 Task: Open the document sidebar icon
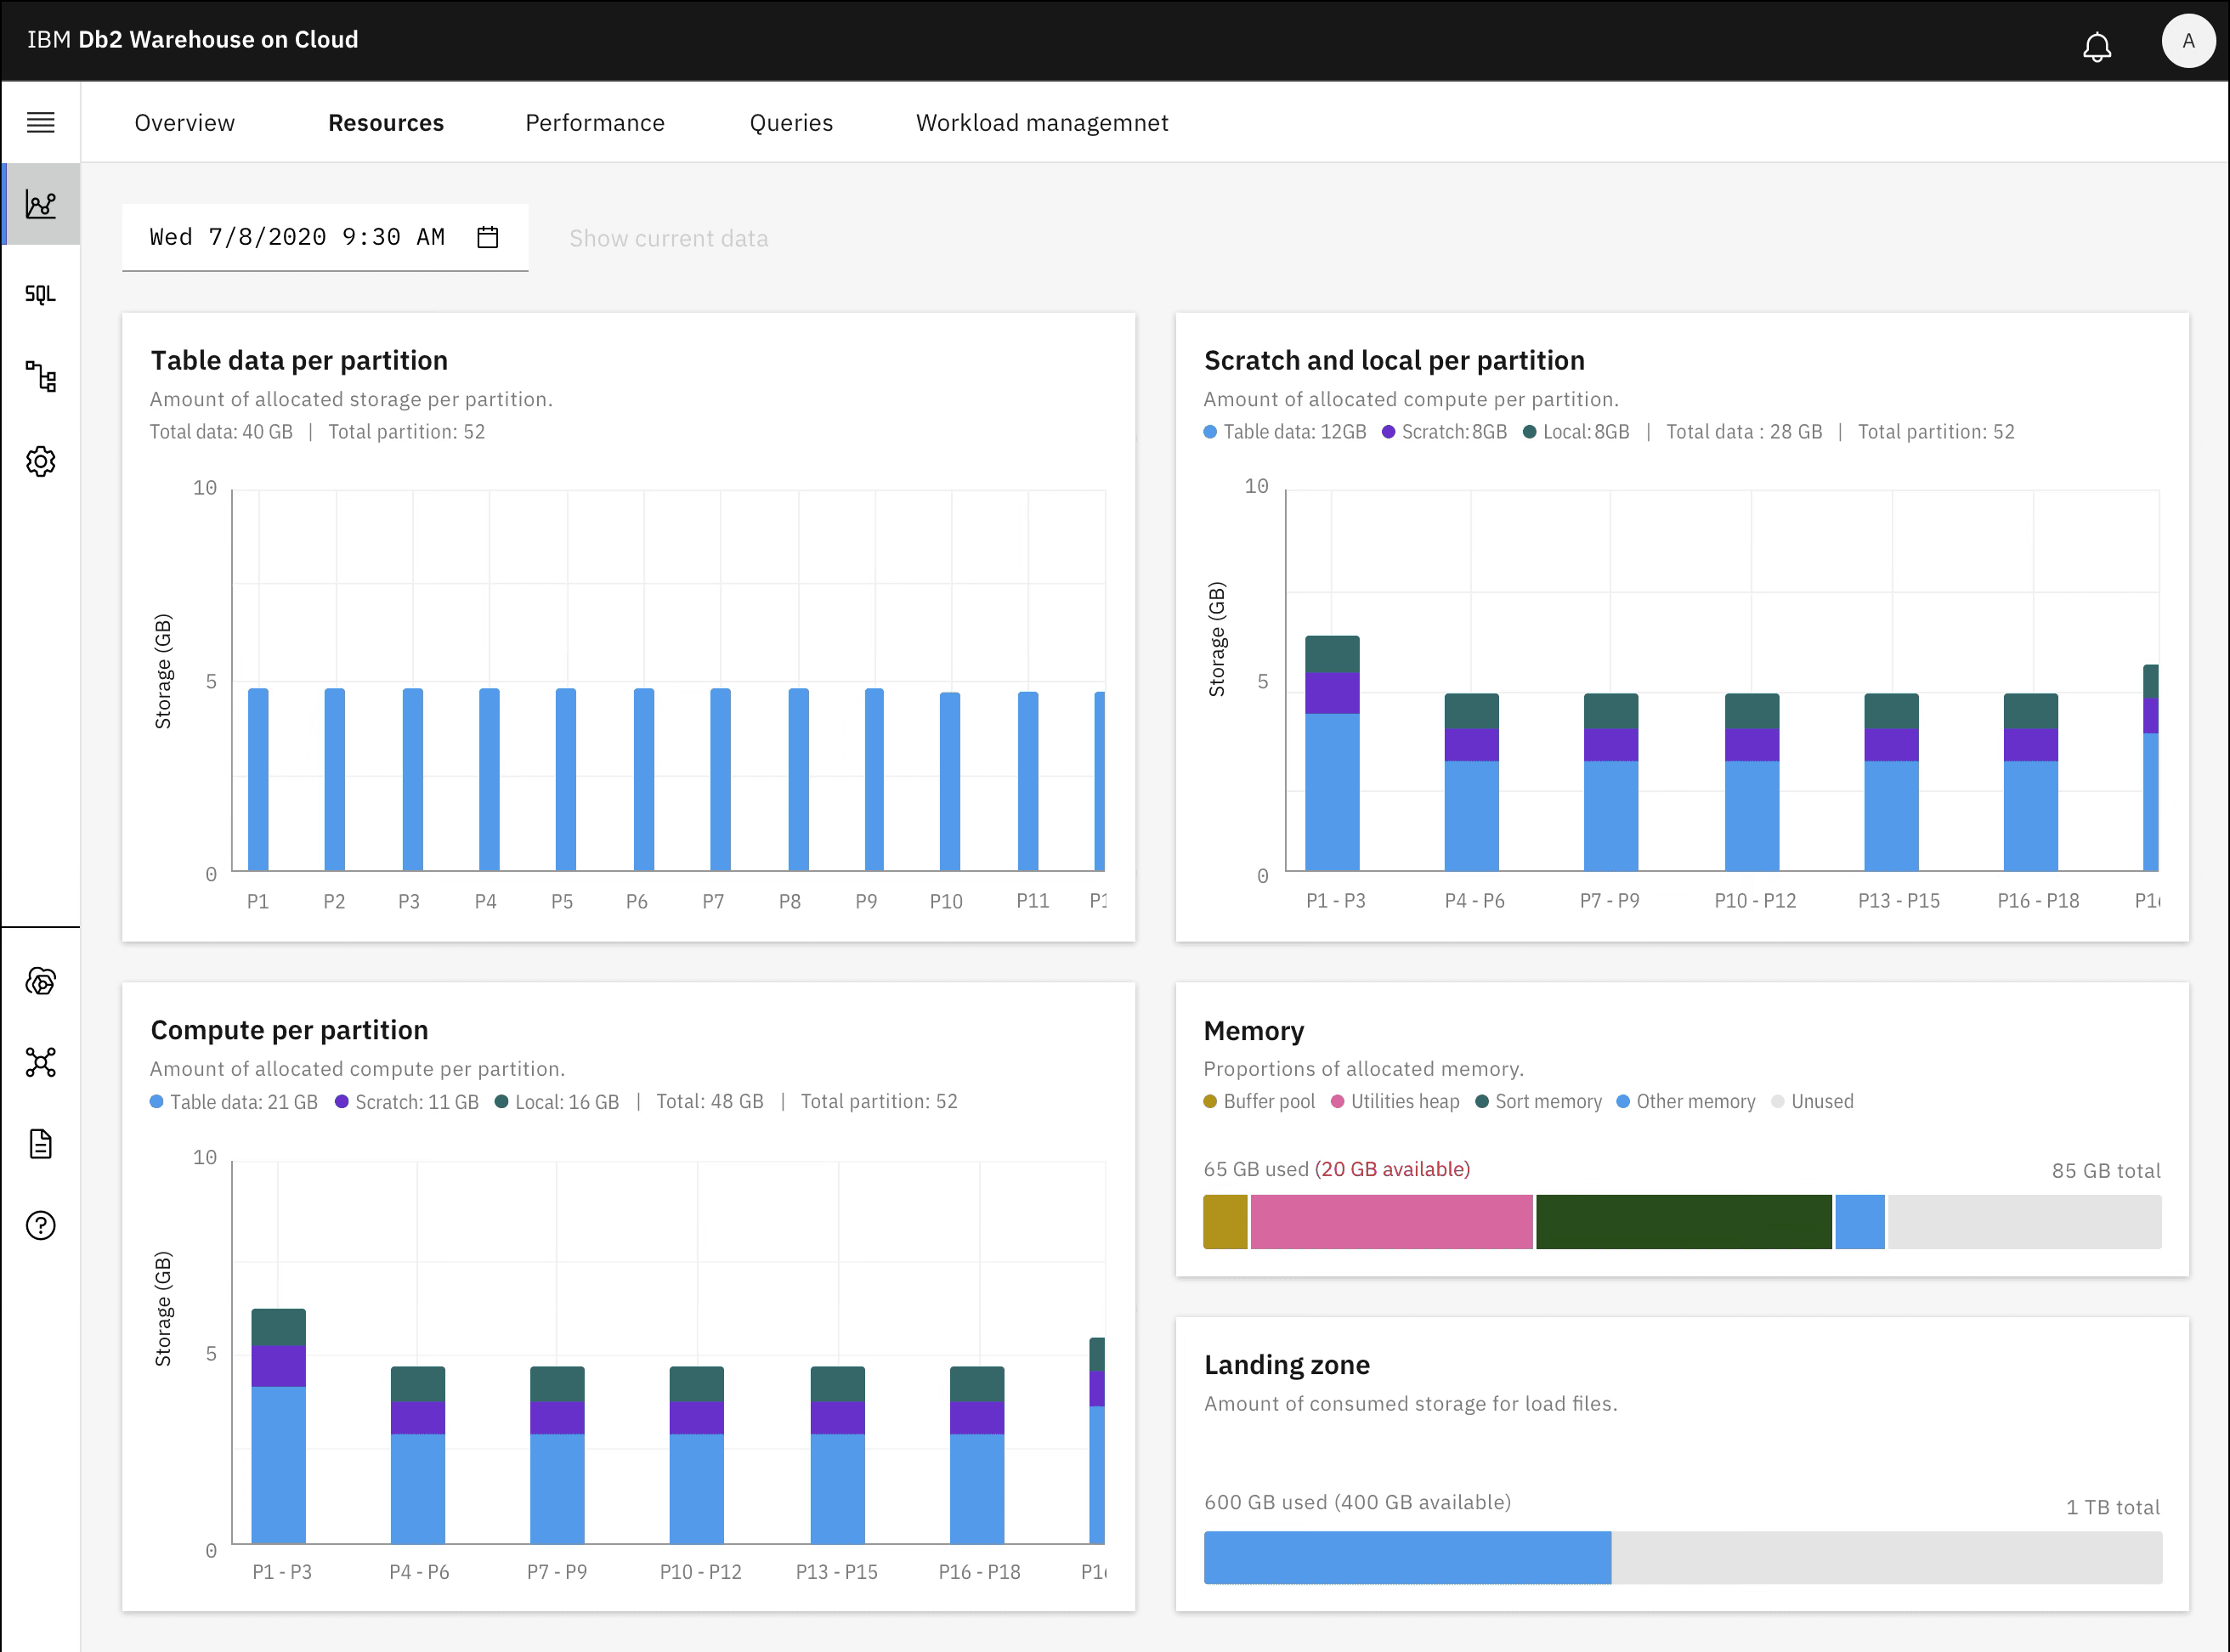[x=40, y=1143]
